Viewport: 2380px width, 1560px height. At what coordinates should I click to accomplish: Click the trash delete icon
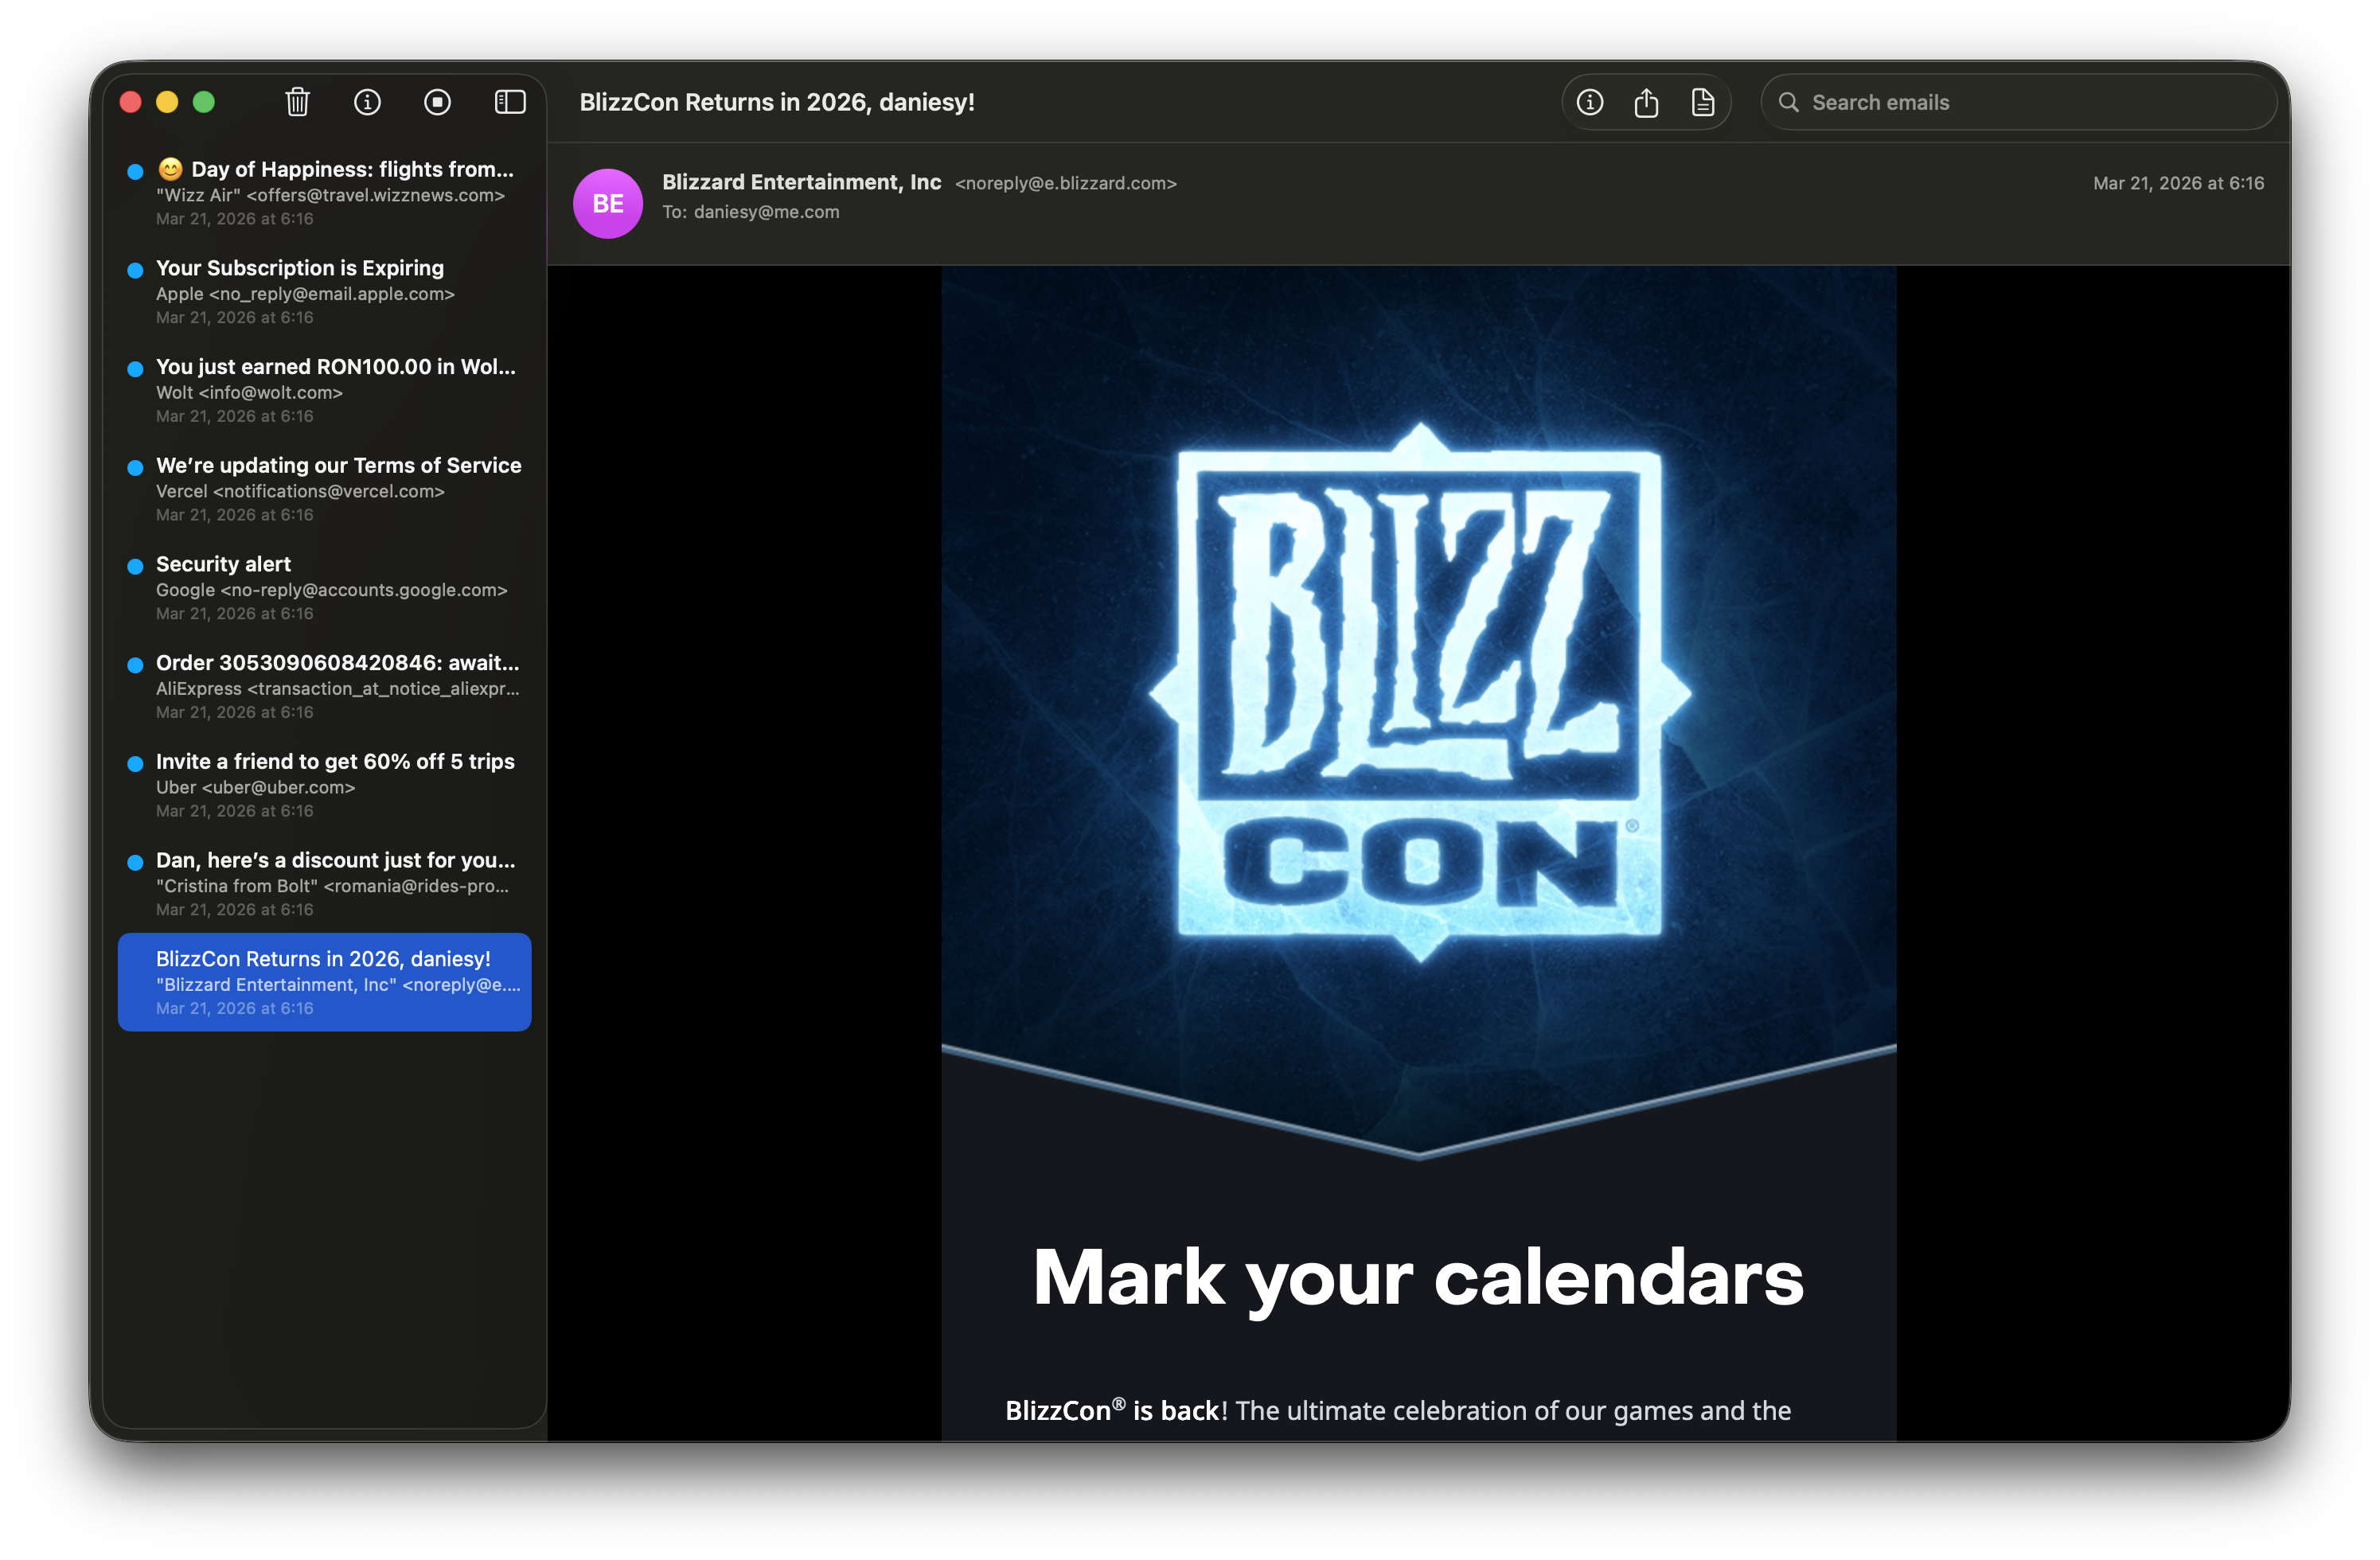coord(297,102)
